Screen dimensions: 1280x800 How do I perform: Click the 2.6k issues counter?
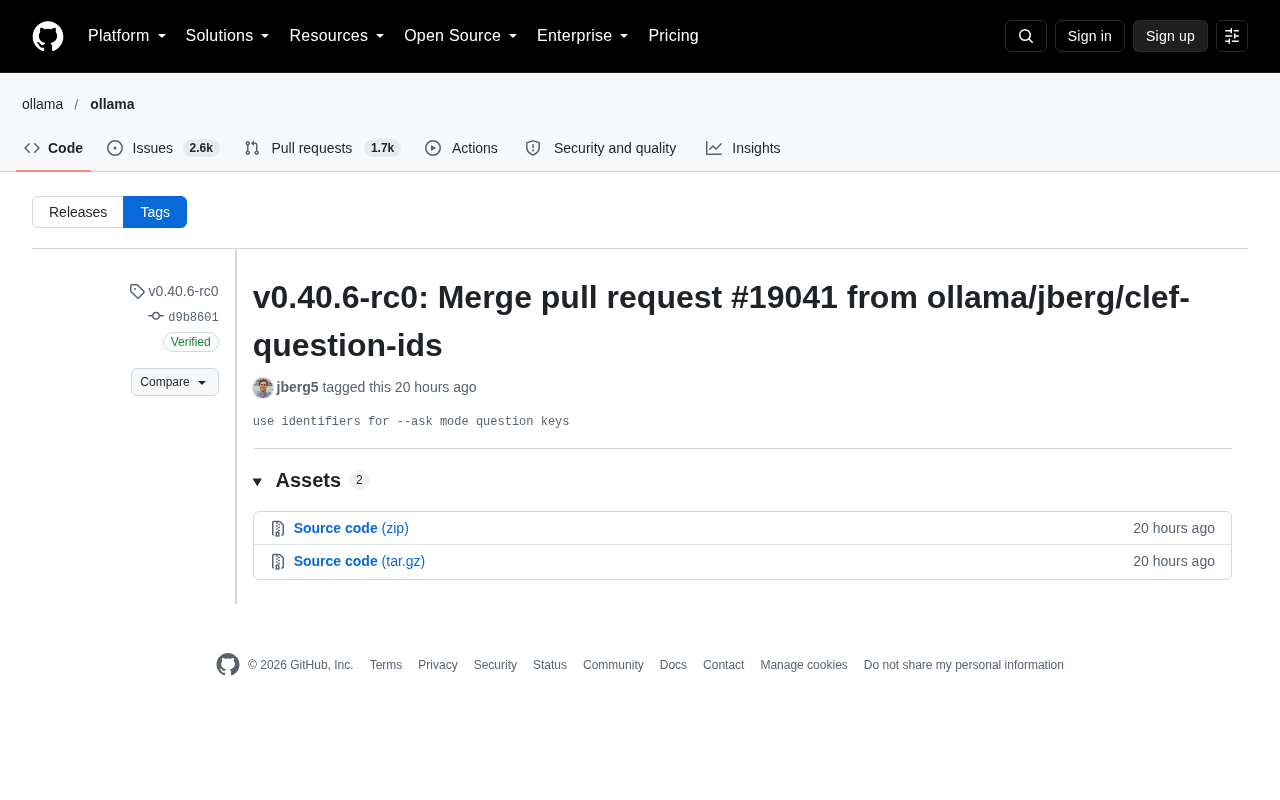pyautogui.click(x=201, y=148)
